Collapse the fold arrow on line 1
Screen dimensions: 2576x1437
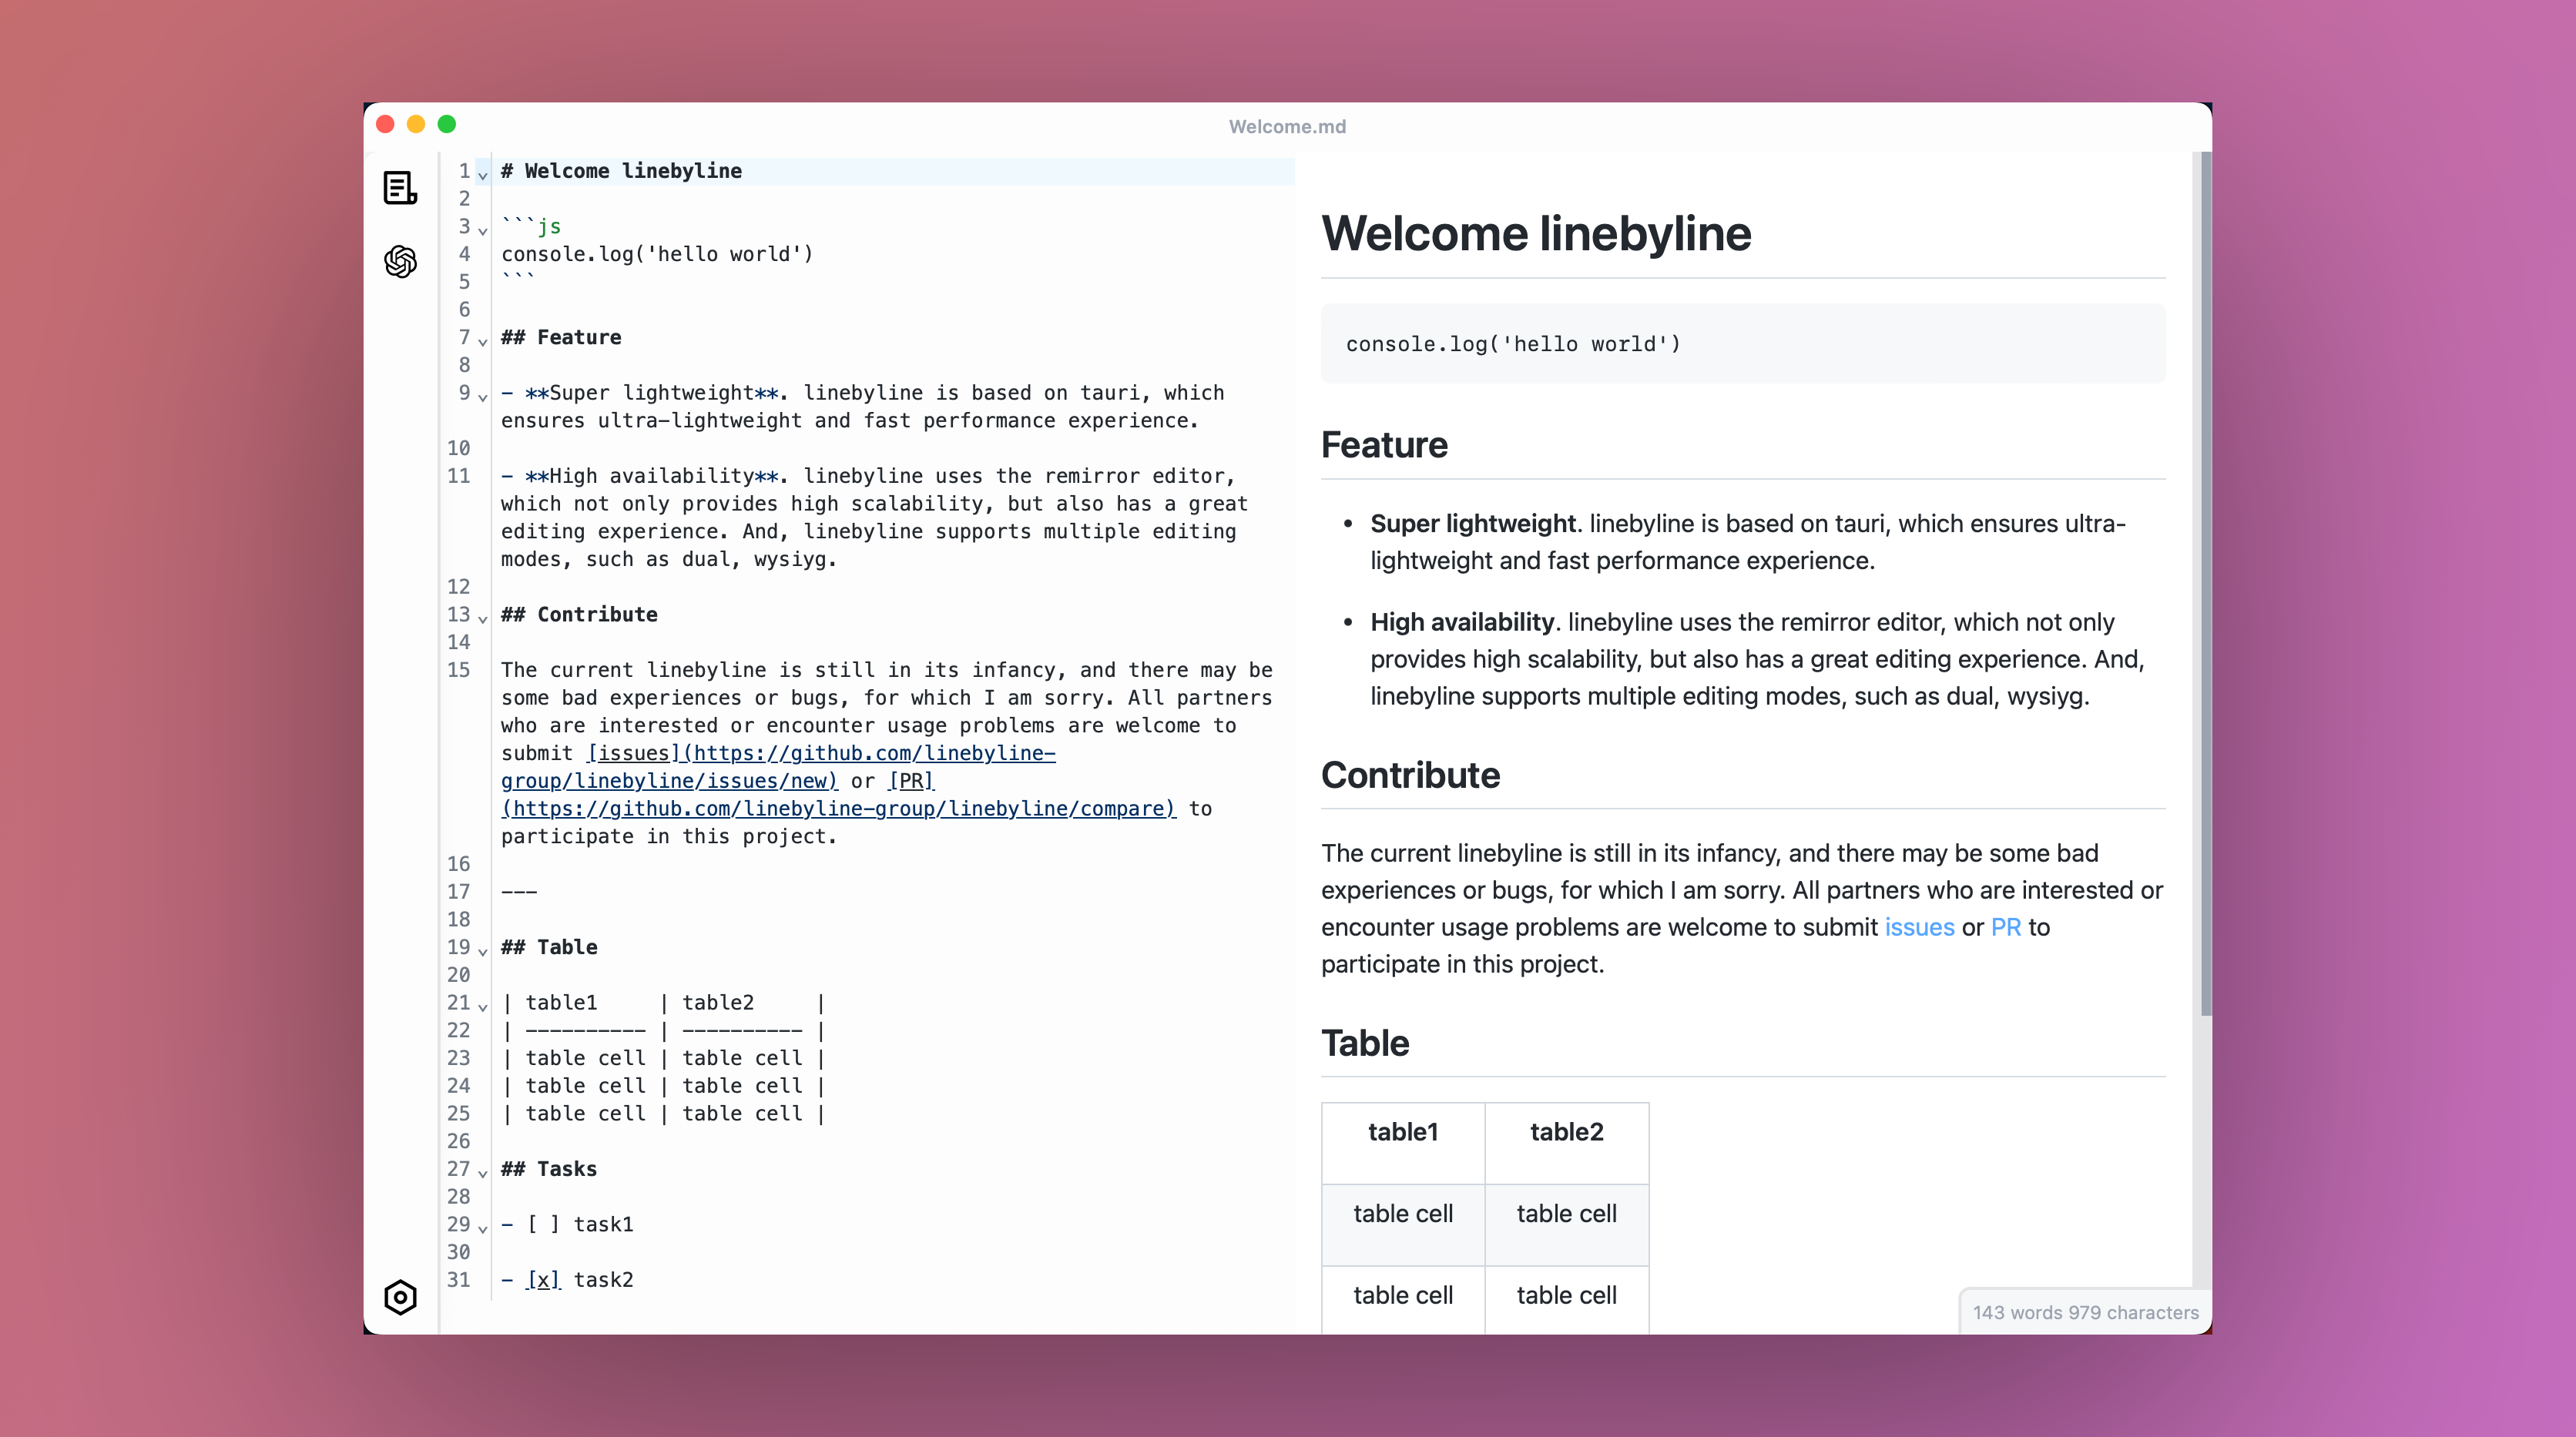tap(483, 175)
